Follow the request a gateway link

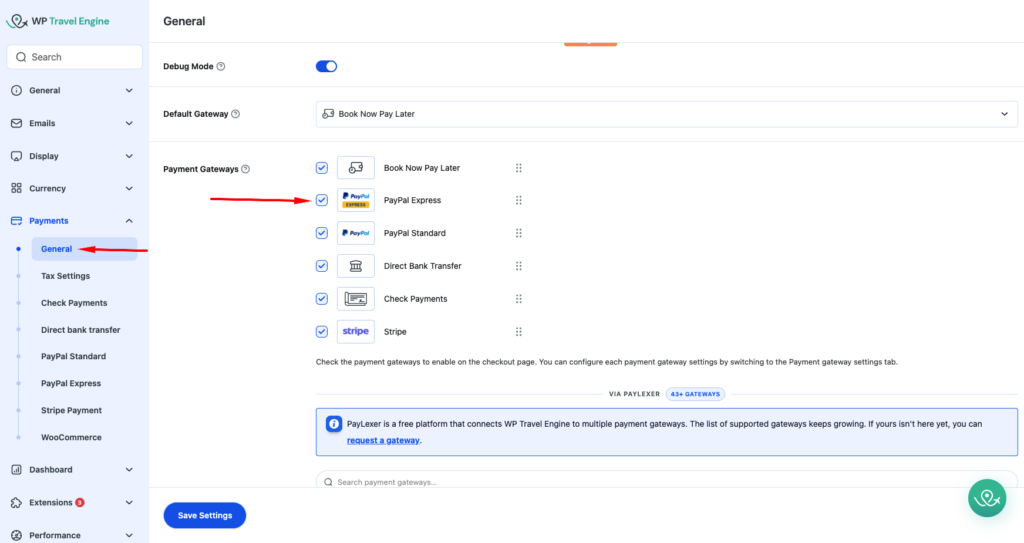point(383,440)
